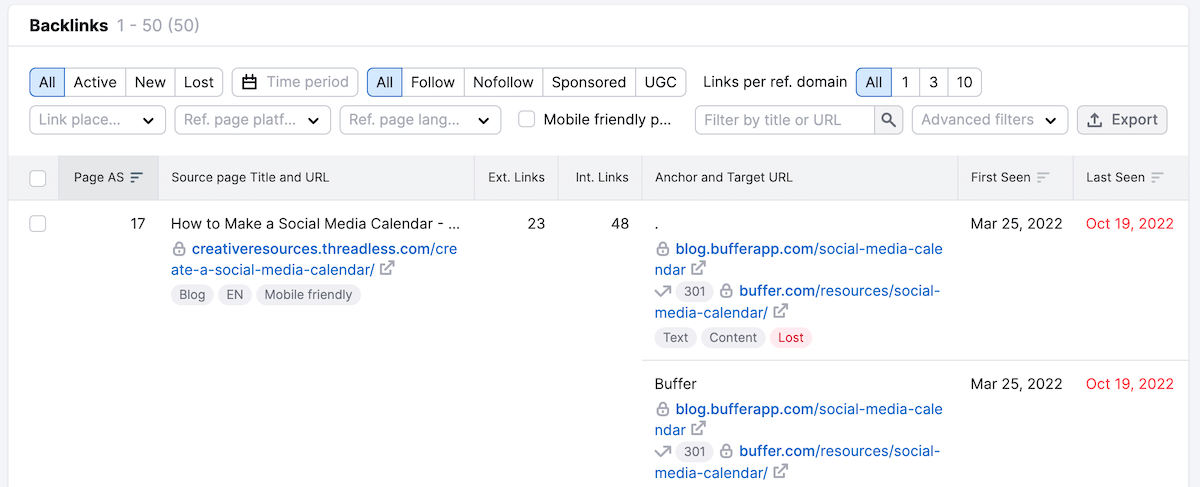Screen dimensions: 1200x487
Task: Open the Ref. page platform dropdown
Action: pos(252,120)
